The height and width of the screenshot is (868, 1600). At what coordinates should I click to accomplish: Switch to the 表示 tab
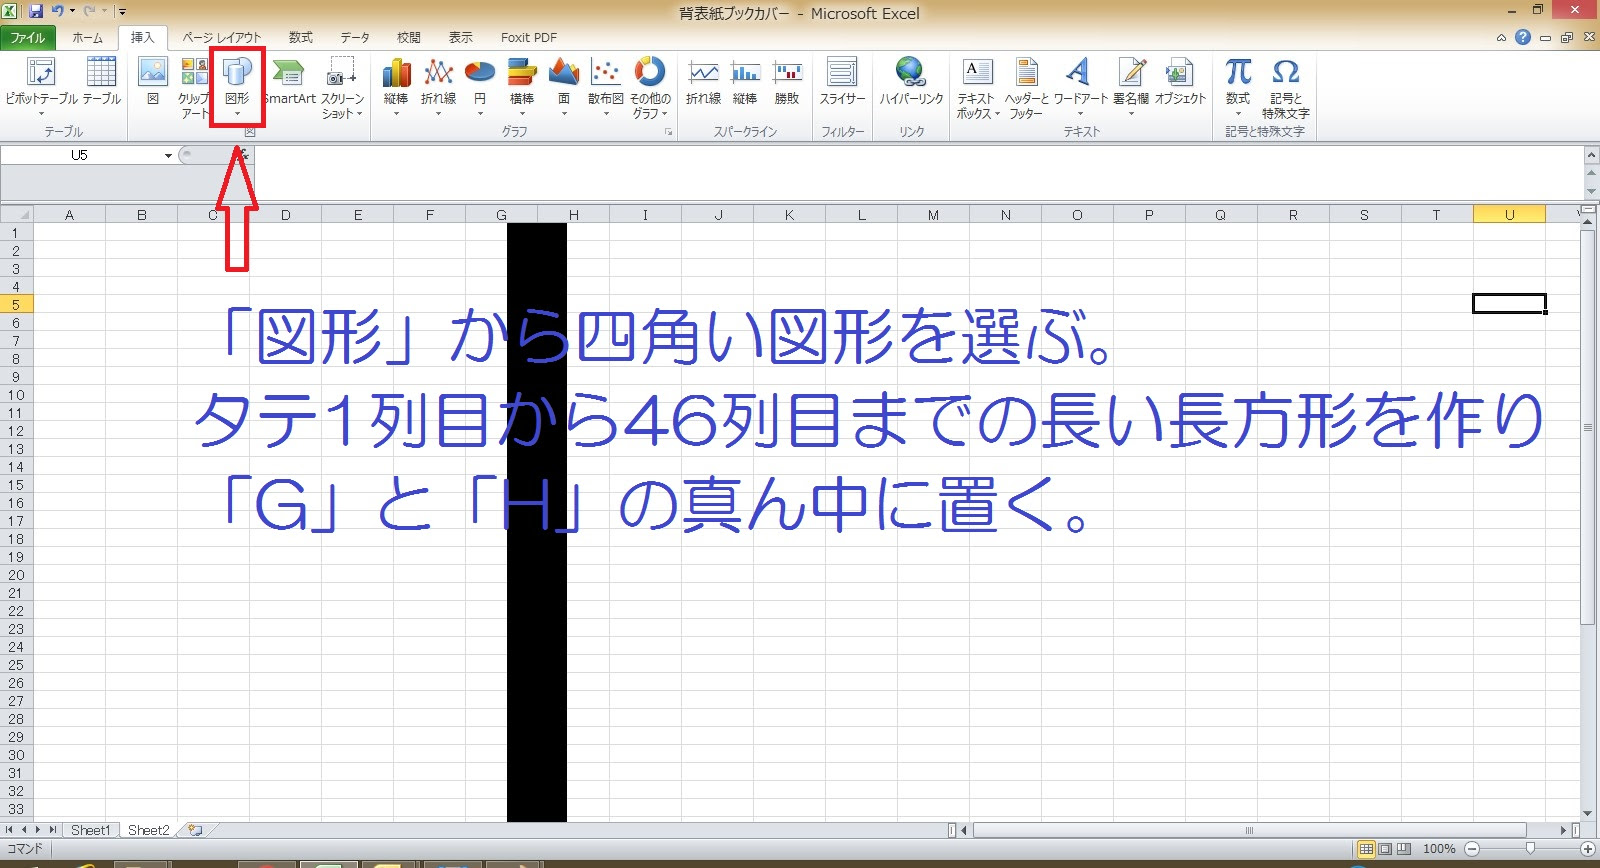tap(461, 38)
